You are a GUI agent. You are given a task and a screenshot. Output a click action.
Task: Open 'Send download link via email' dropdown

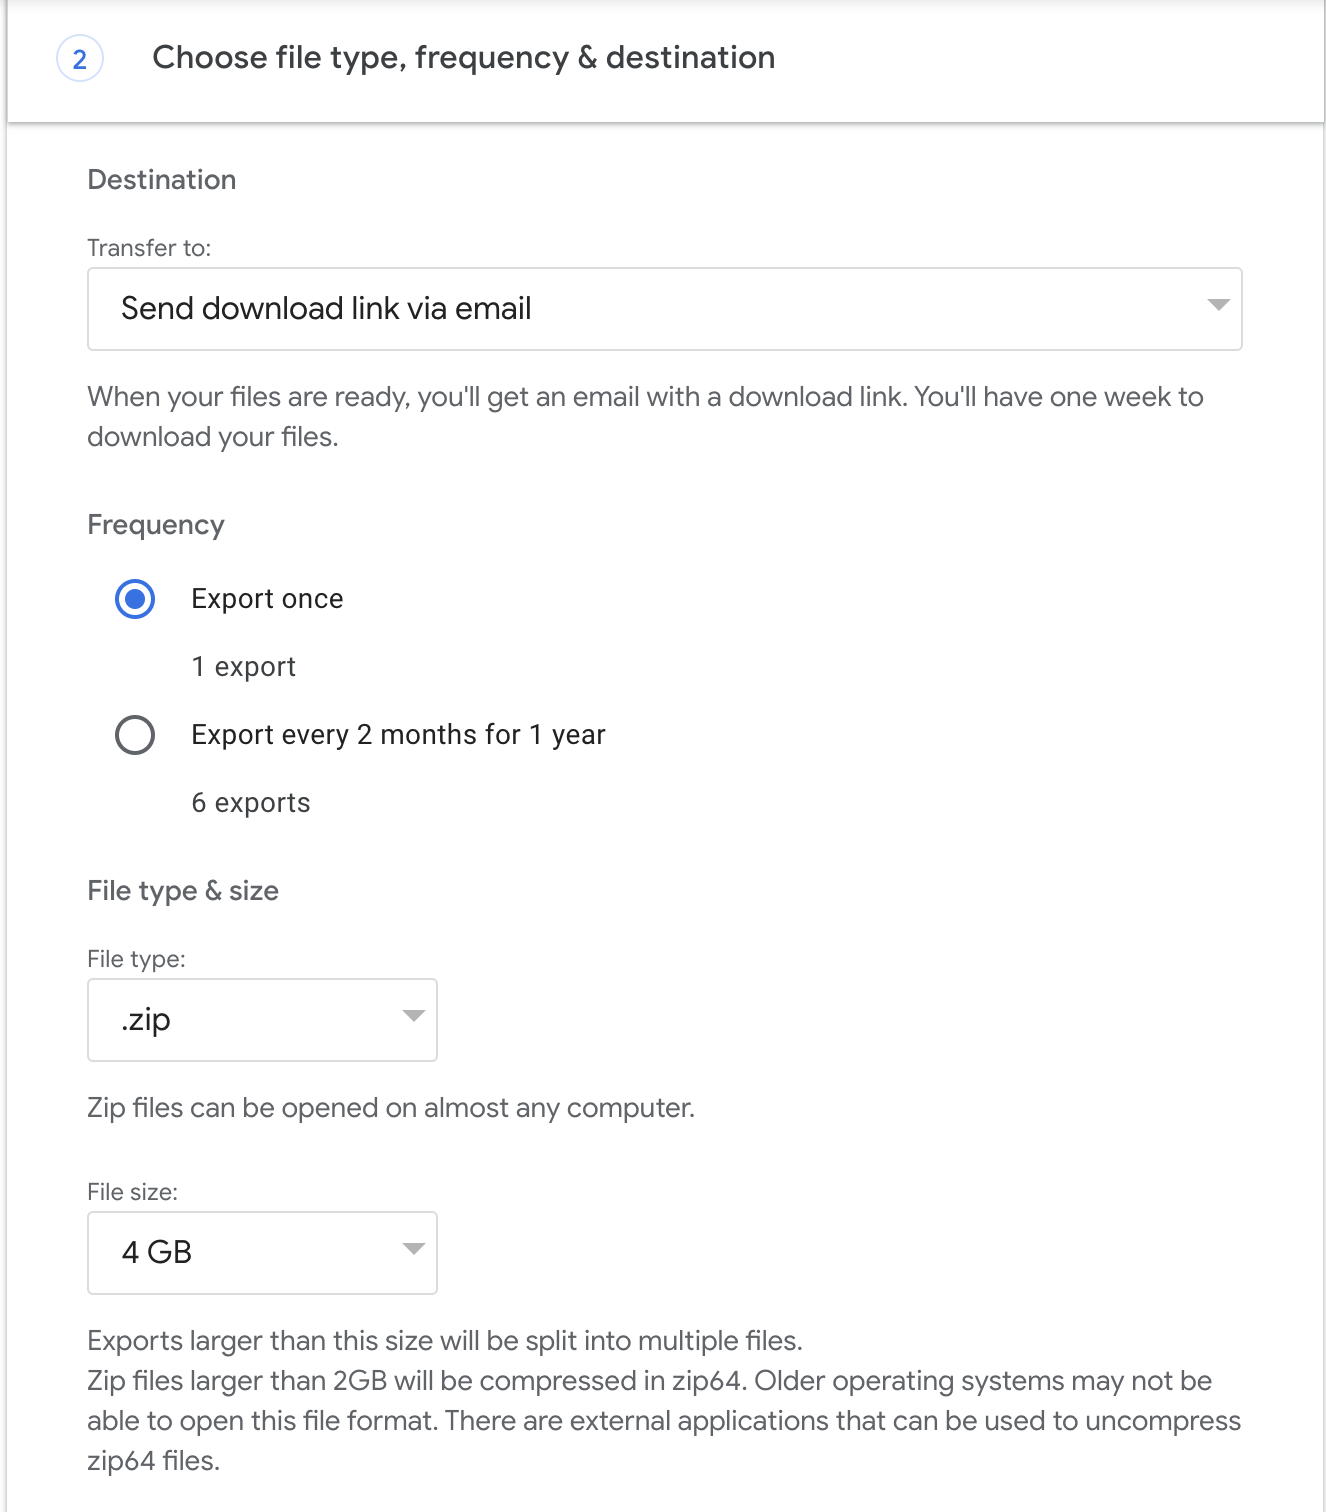tap(664, 309)
